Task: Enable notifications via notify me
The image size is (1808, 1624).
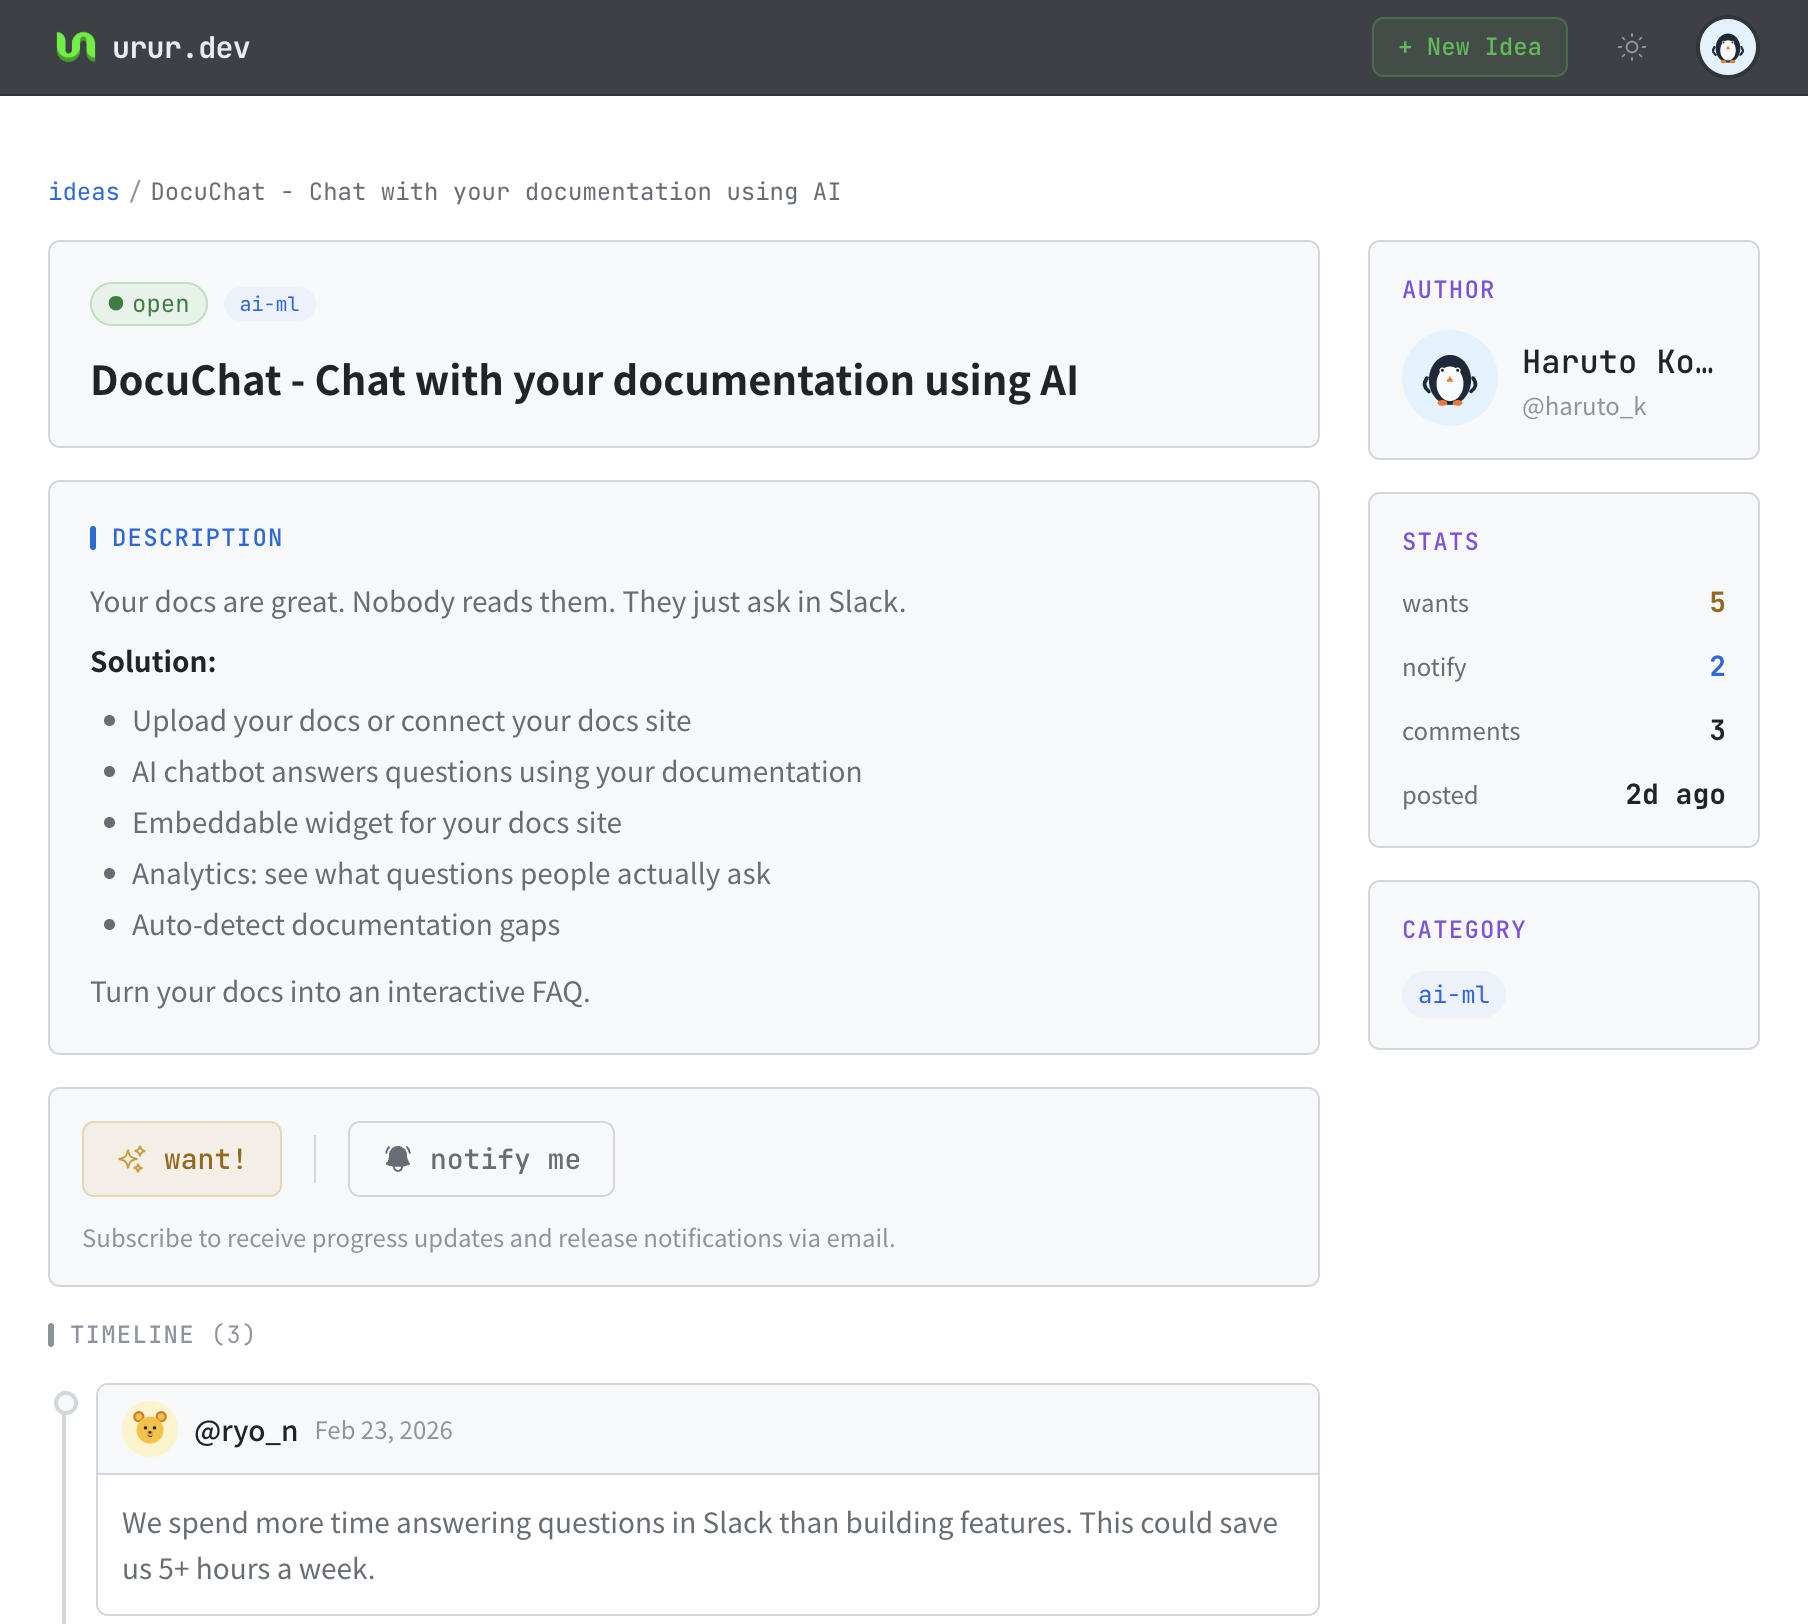Action: [x=481, y=1158]
